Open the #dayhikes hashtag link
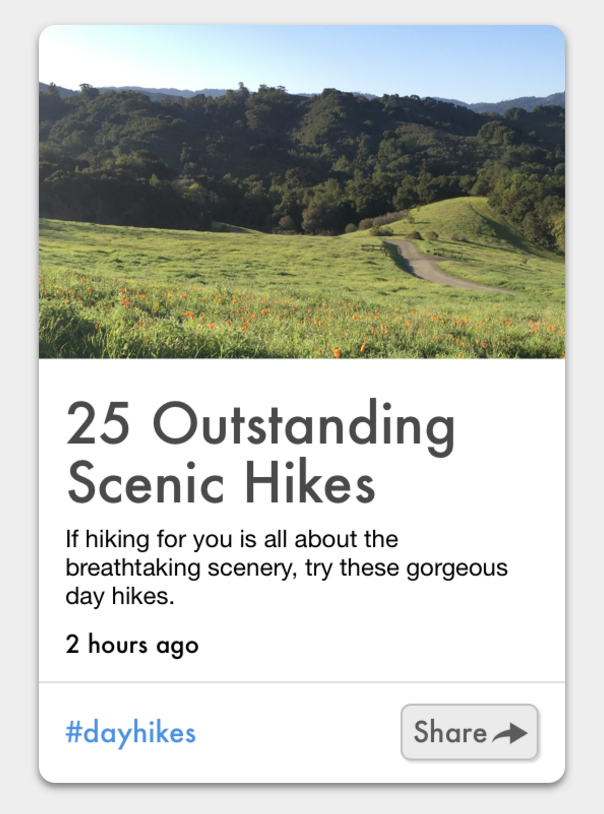The width and height of the screenshot is (604, 814). click(131, 733)
